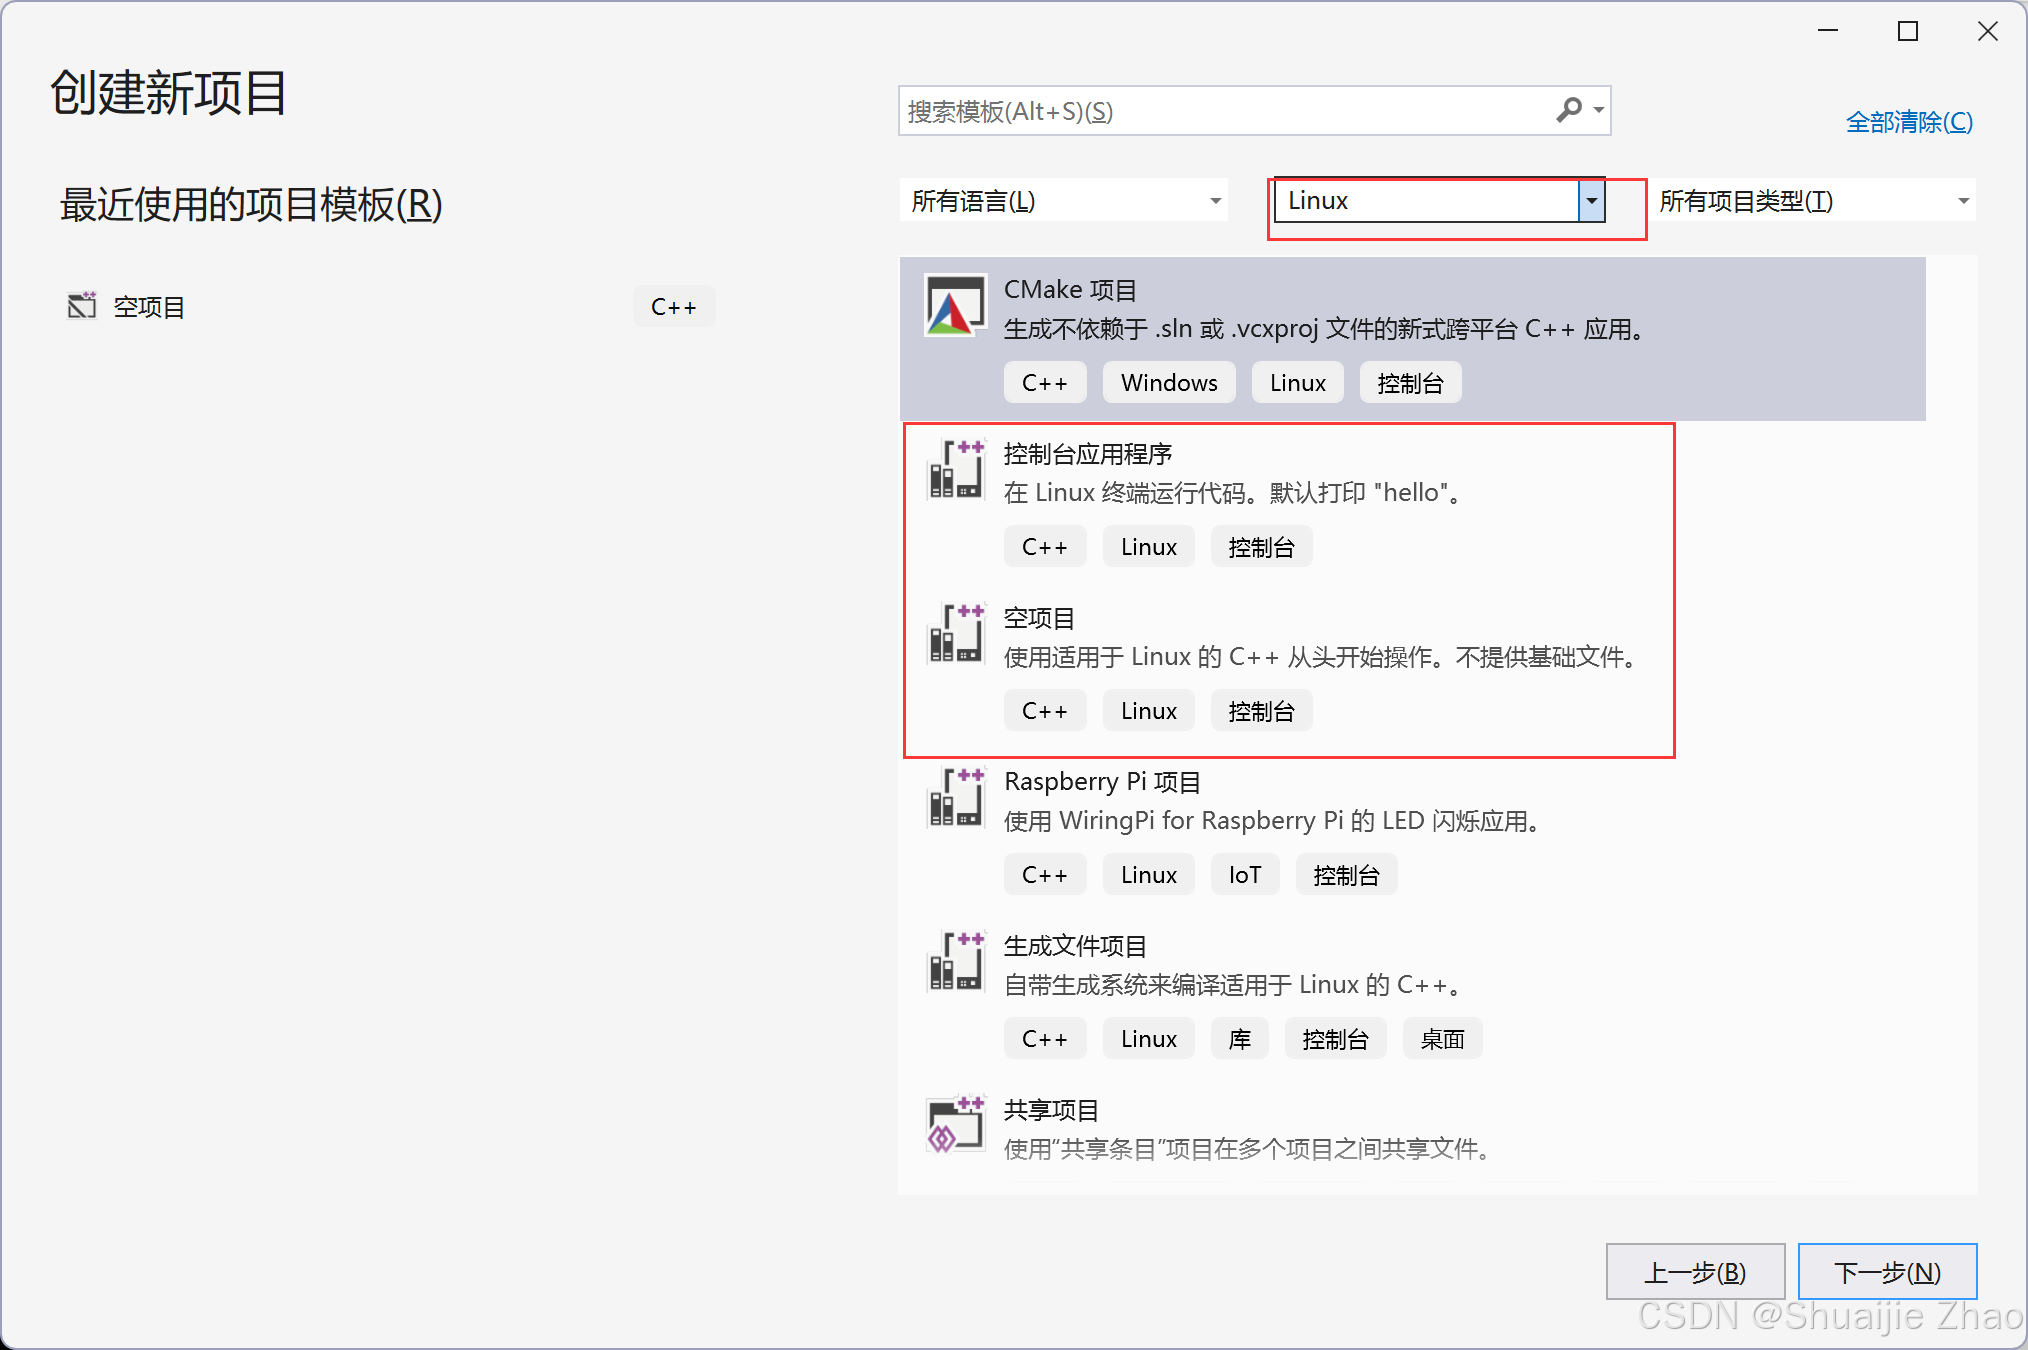Select the 生成文件项目 template title

pyautogui.click(x=1075, y=946)
